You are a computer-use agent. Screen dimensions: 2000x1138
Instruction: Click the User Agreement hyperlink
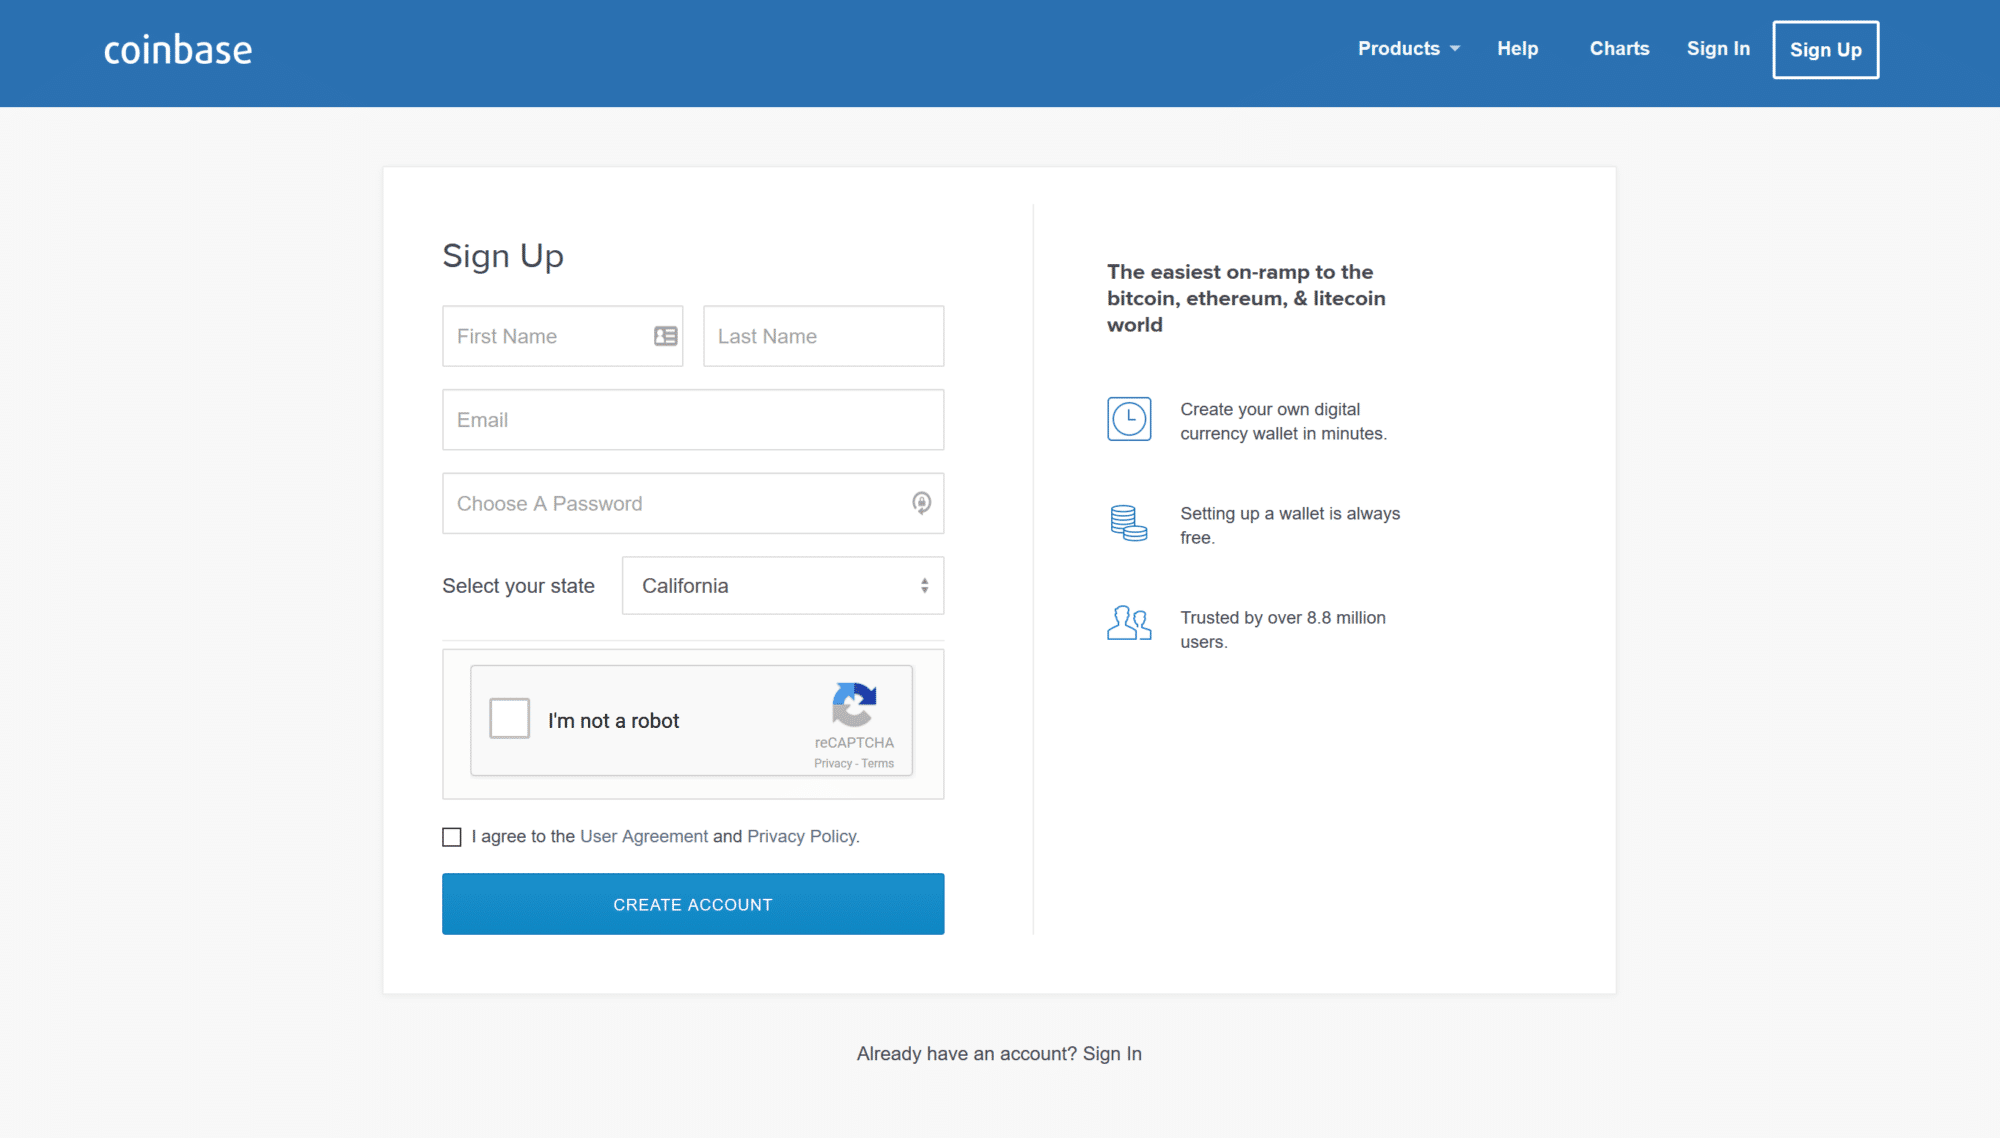point(641,836)
